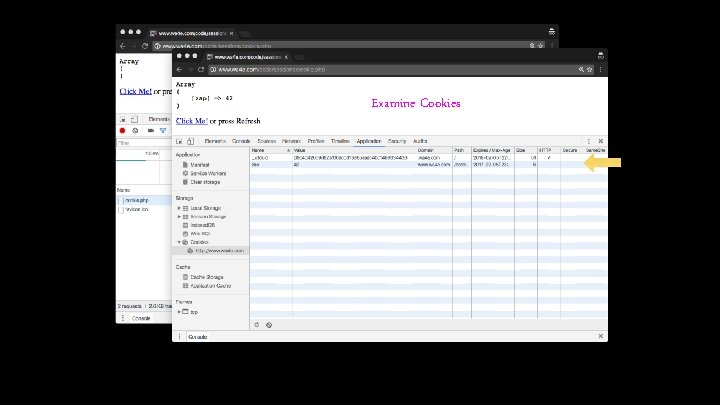Viewport: 720px width, 405px height.
Task: Close the tab in the front browser window
Action: click(x=286, y=57)
